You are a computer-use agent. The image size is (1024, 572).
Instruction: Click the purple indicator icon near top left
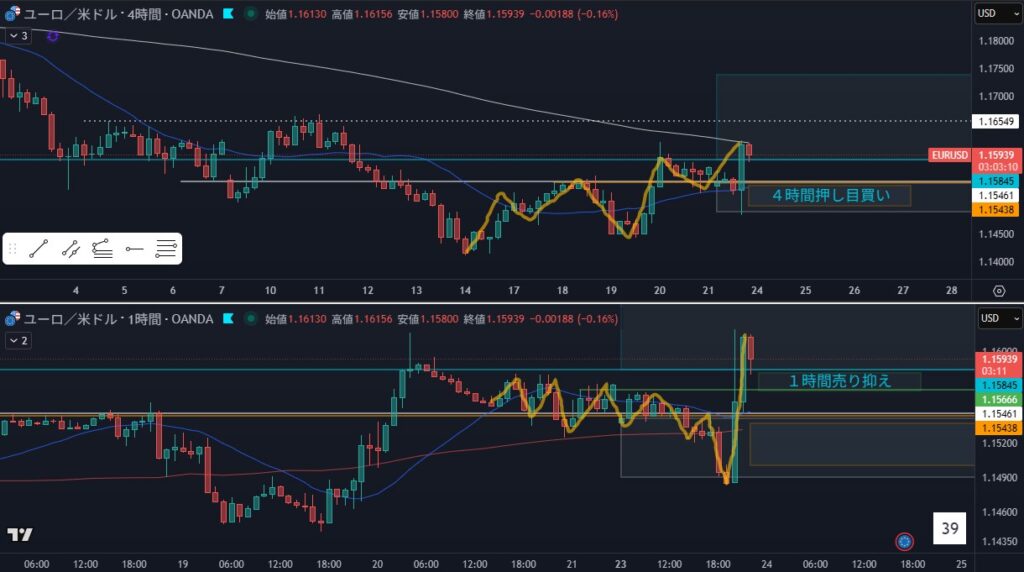(52, 35)
